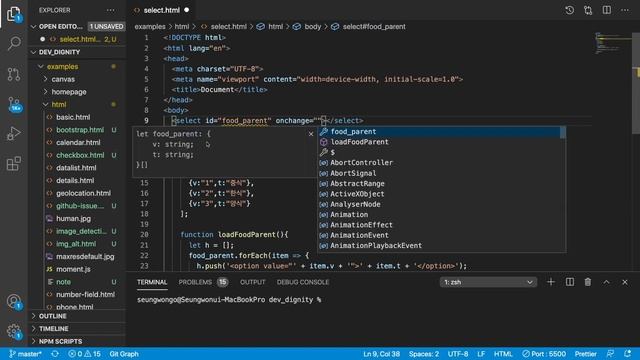Collapse the html folder

coord(78,104)
